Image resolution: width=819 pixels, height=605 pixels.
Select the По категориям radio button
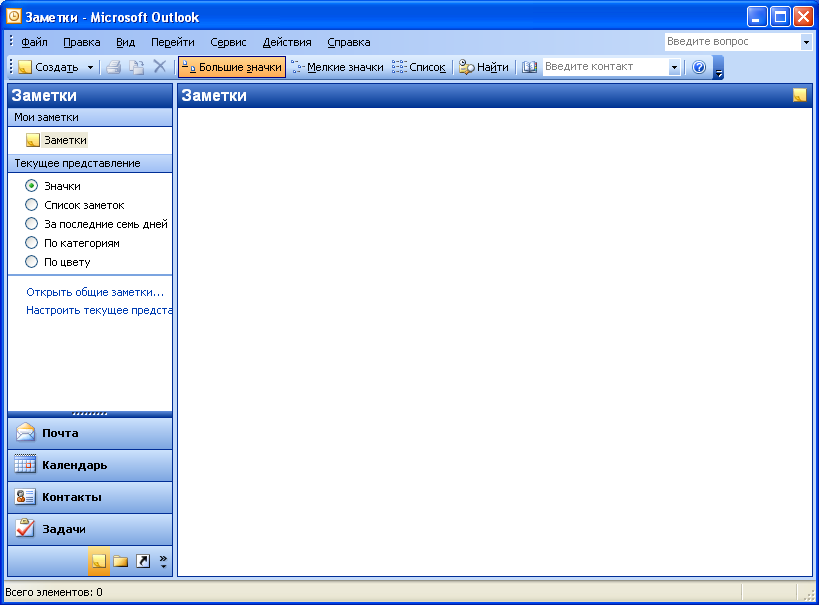pos(31,242)
